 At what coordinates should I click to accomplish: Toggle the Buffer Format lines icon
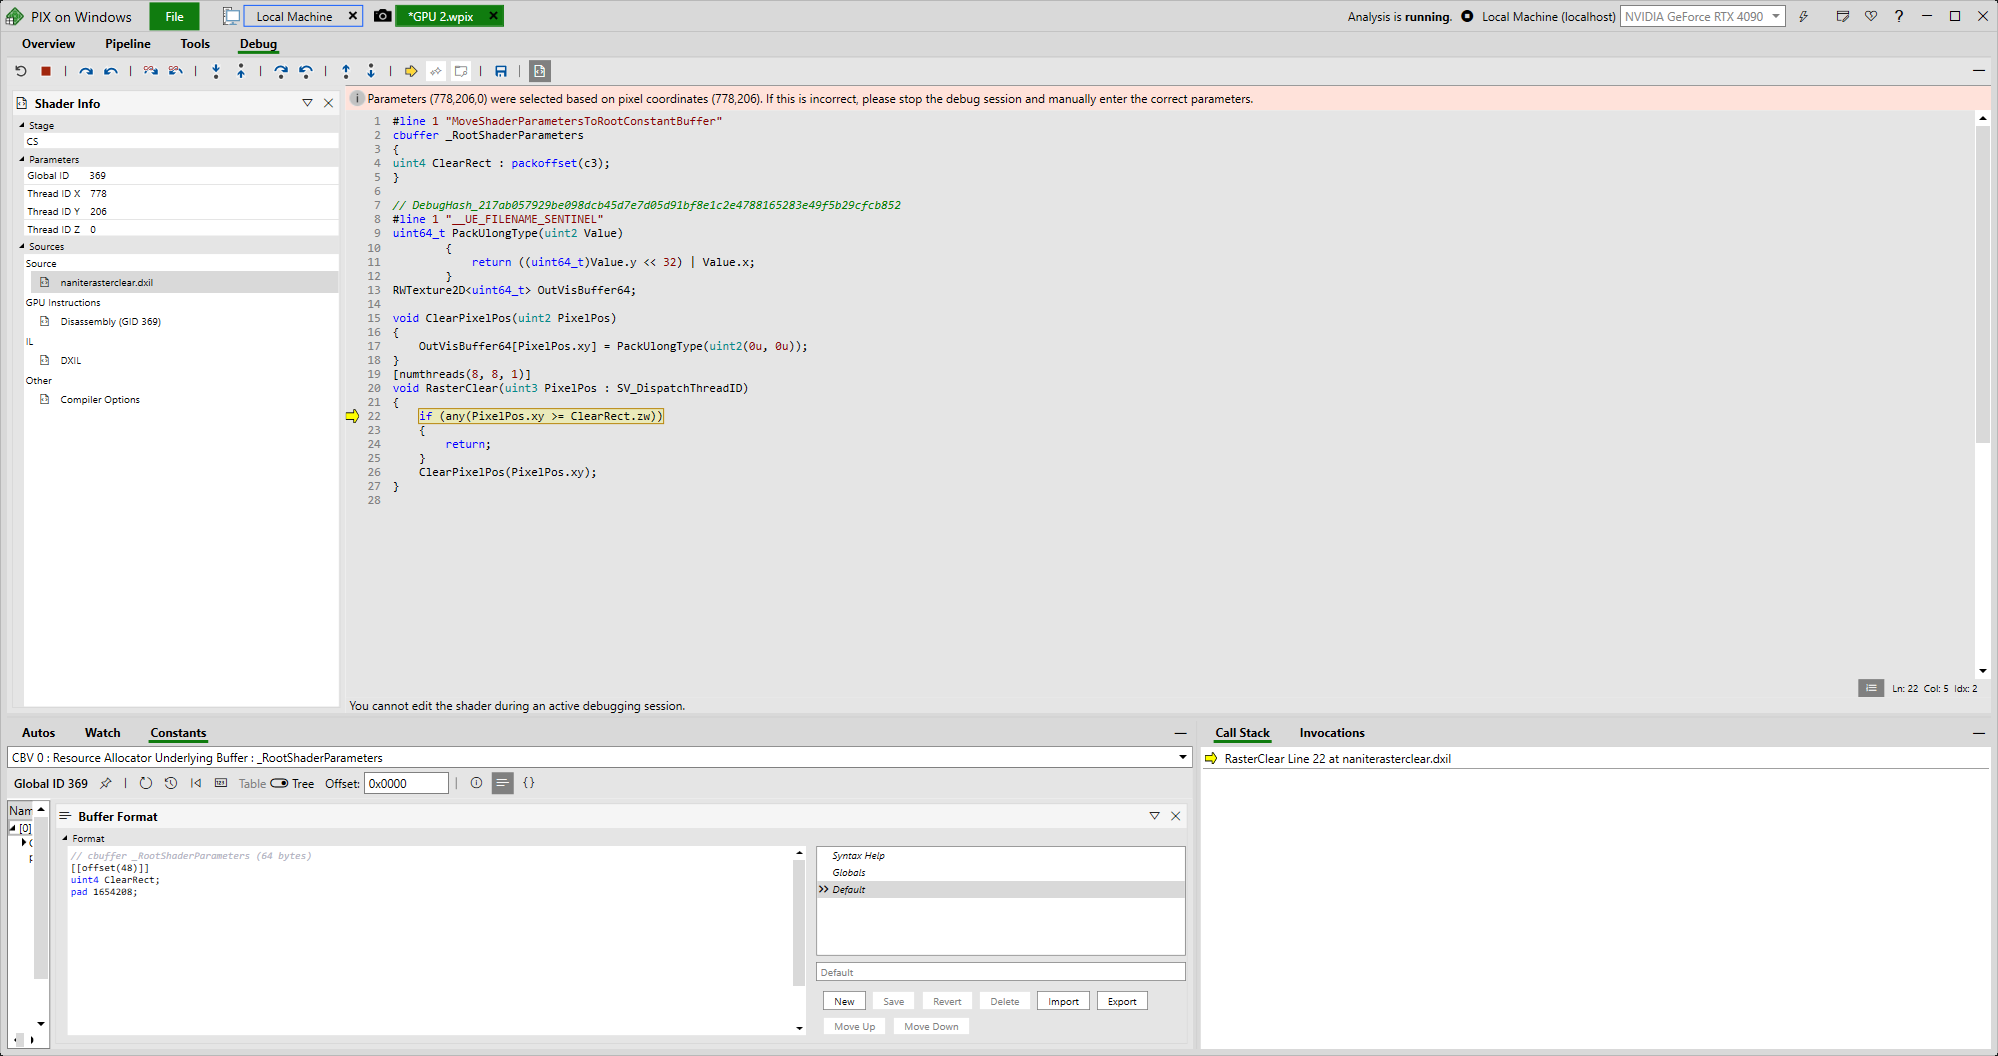502,783
